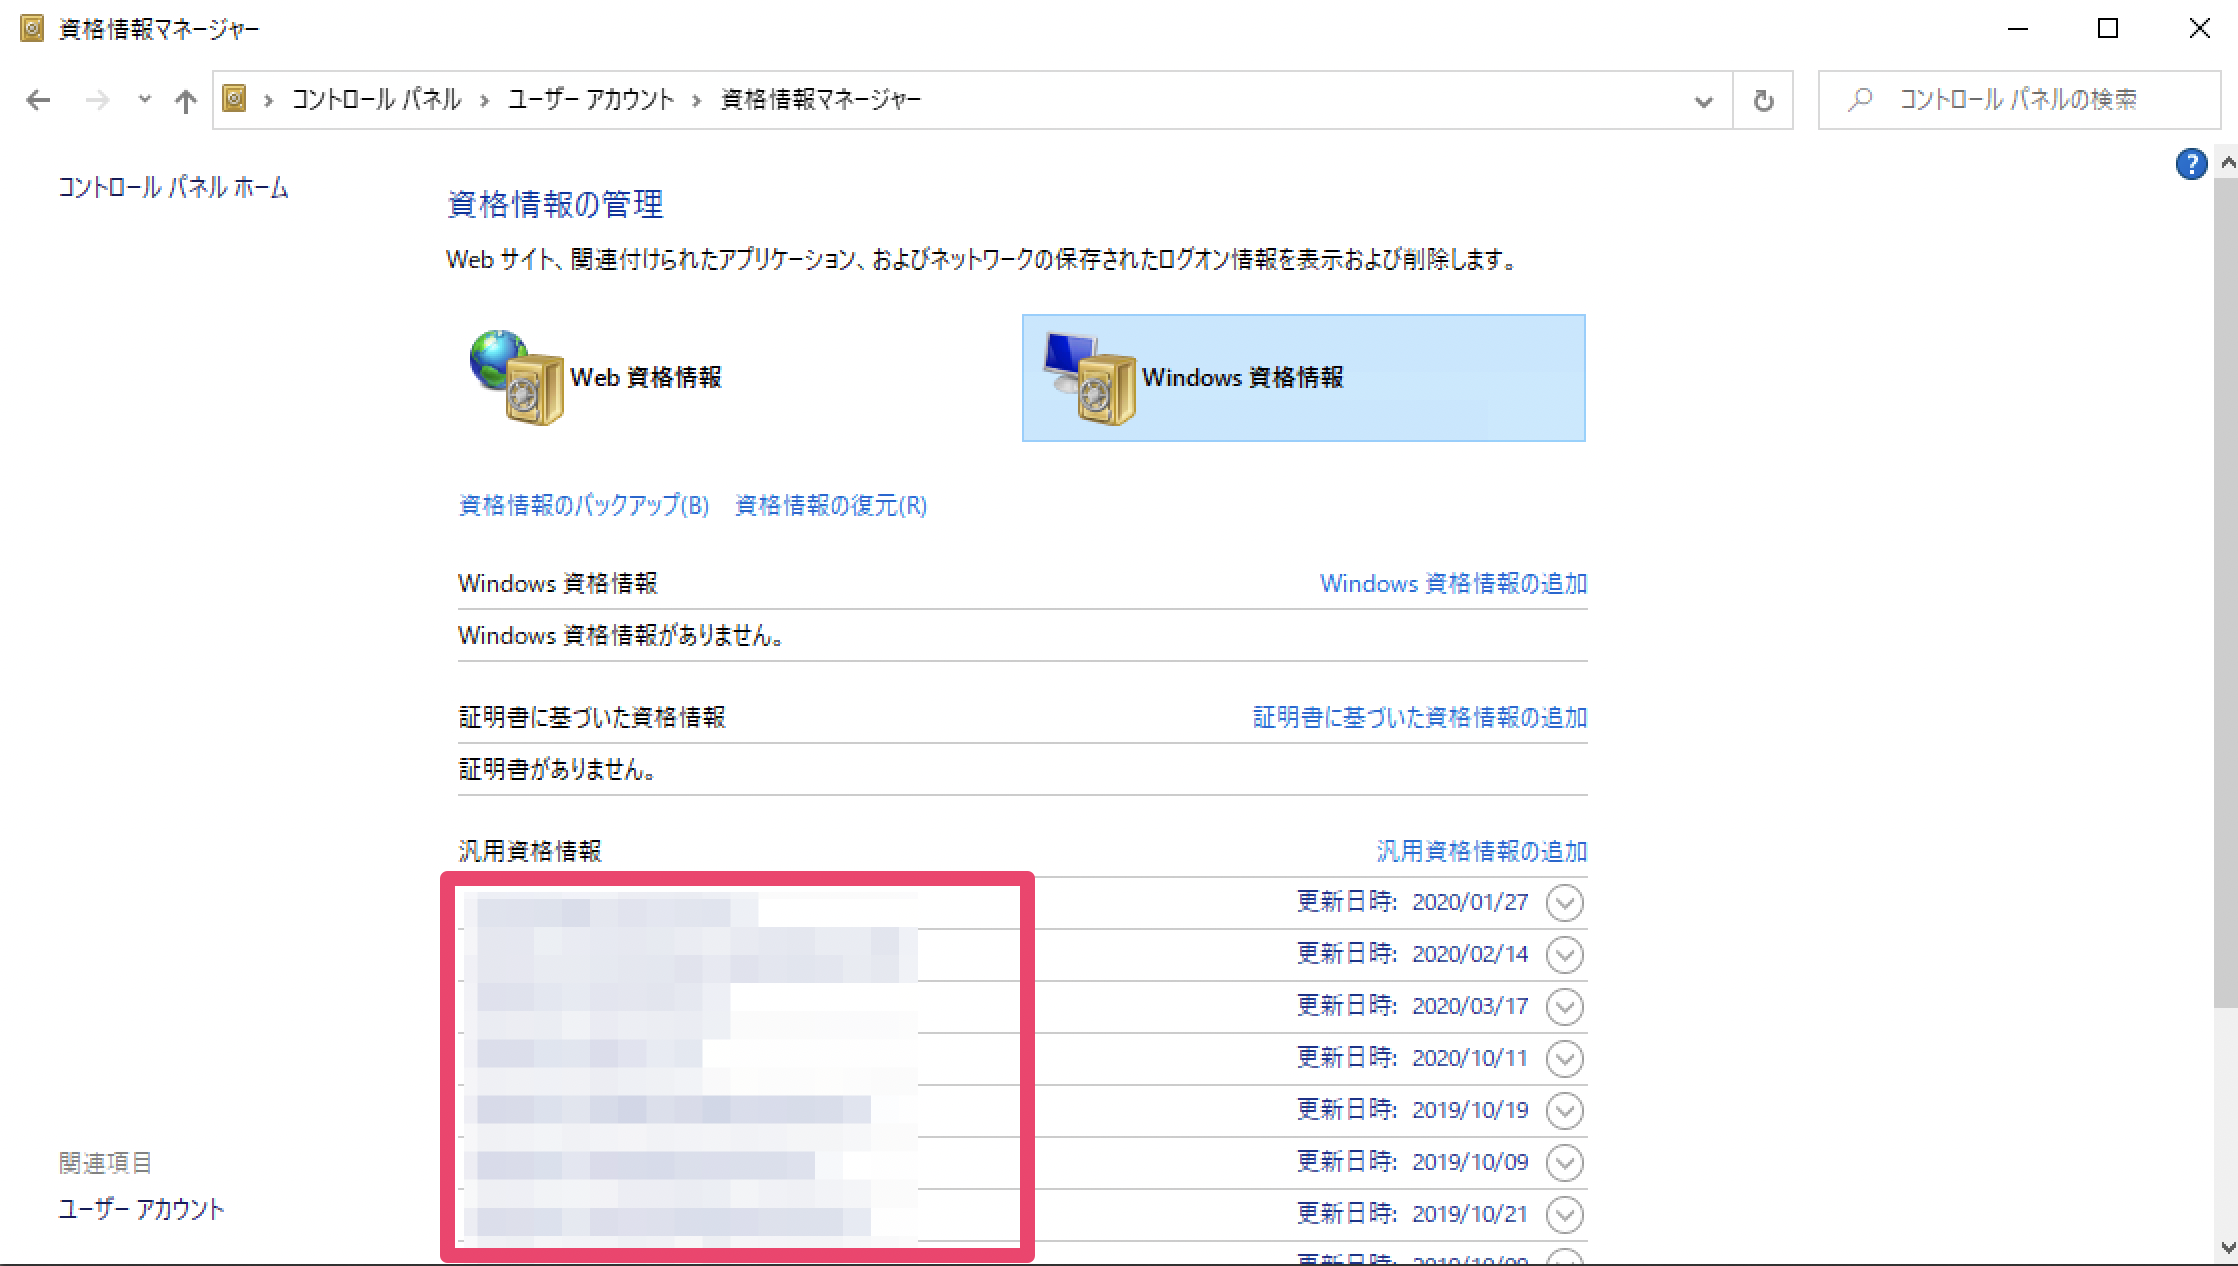
Task: Open the blue Help question icon
Action: pyautogui.click(x=2191, y=164)
